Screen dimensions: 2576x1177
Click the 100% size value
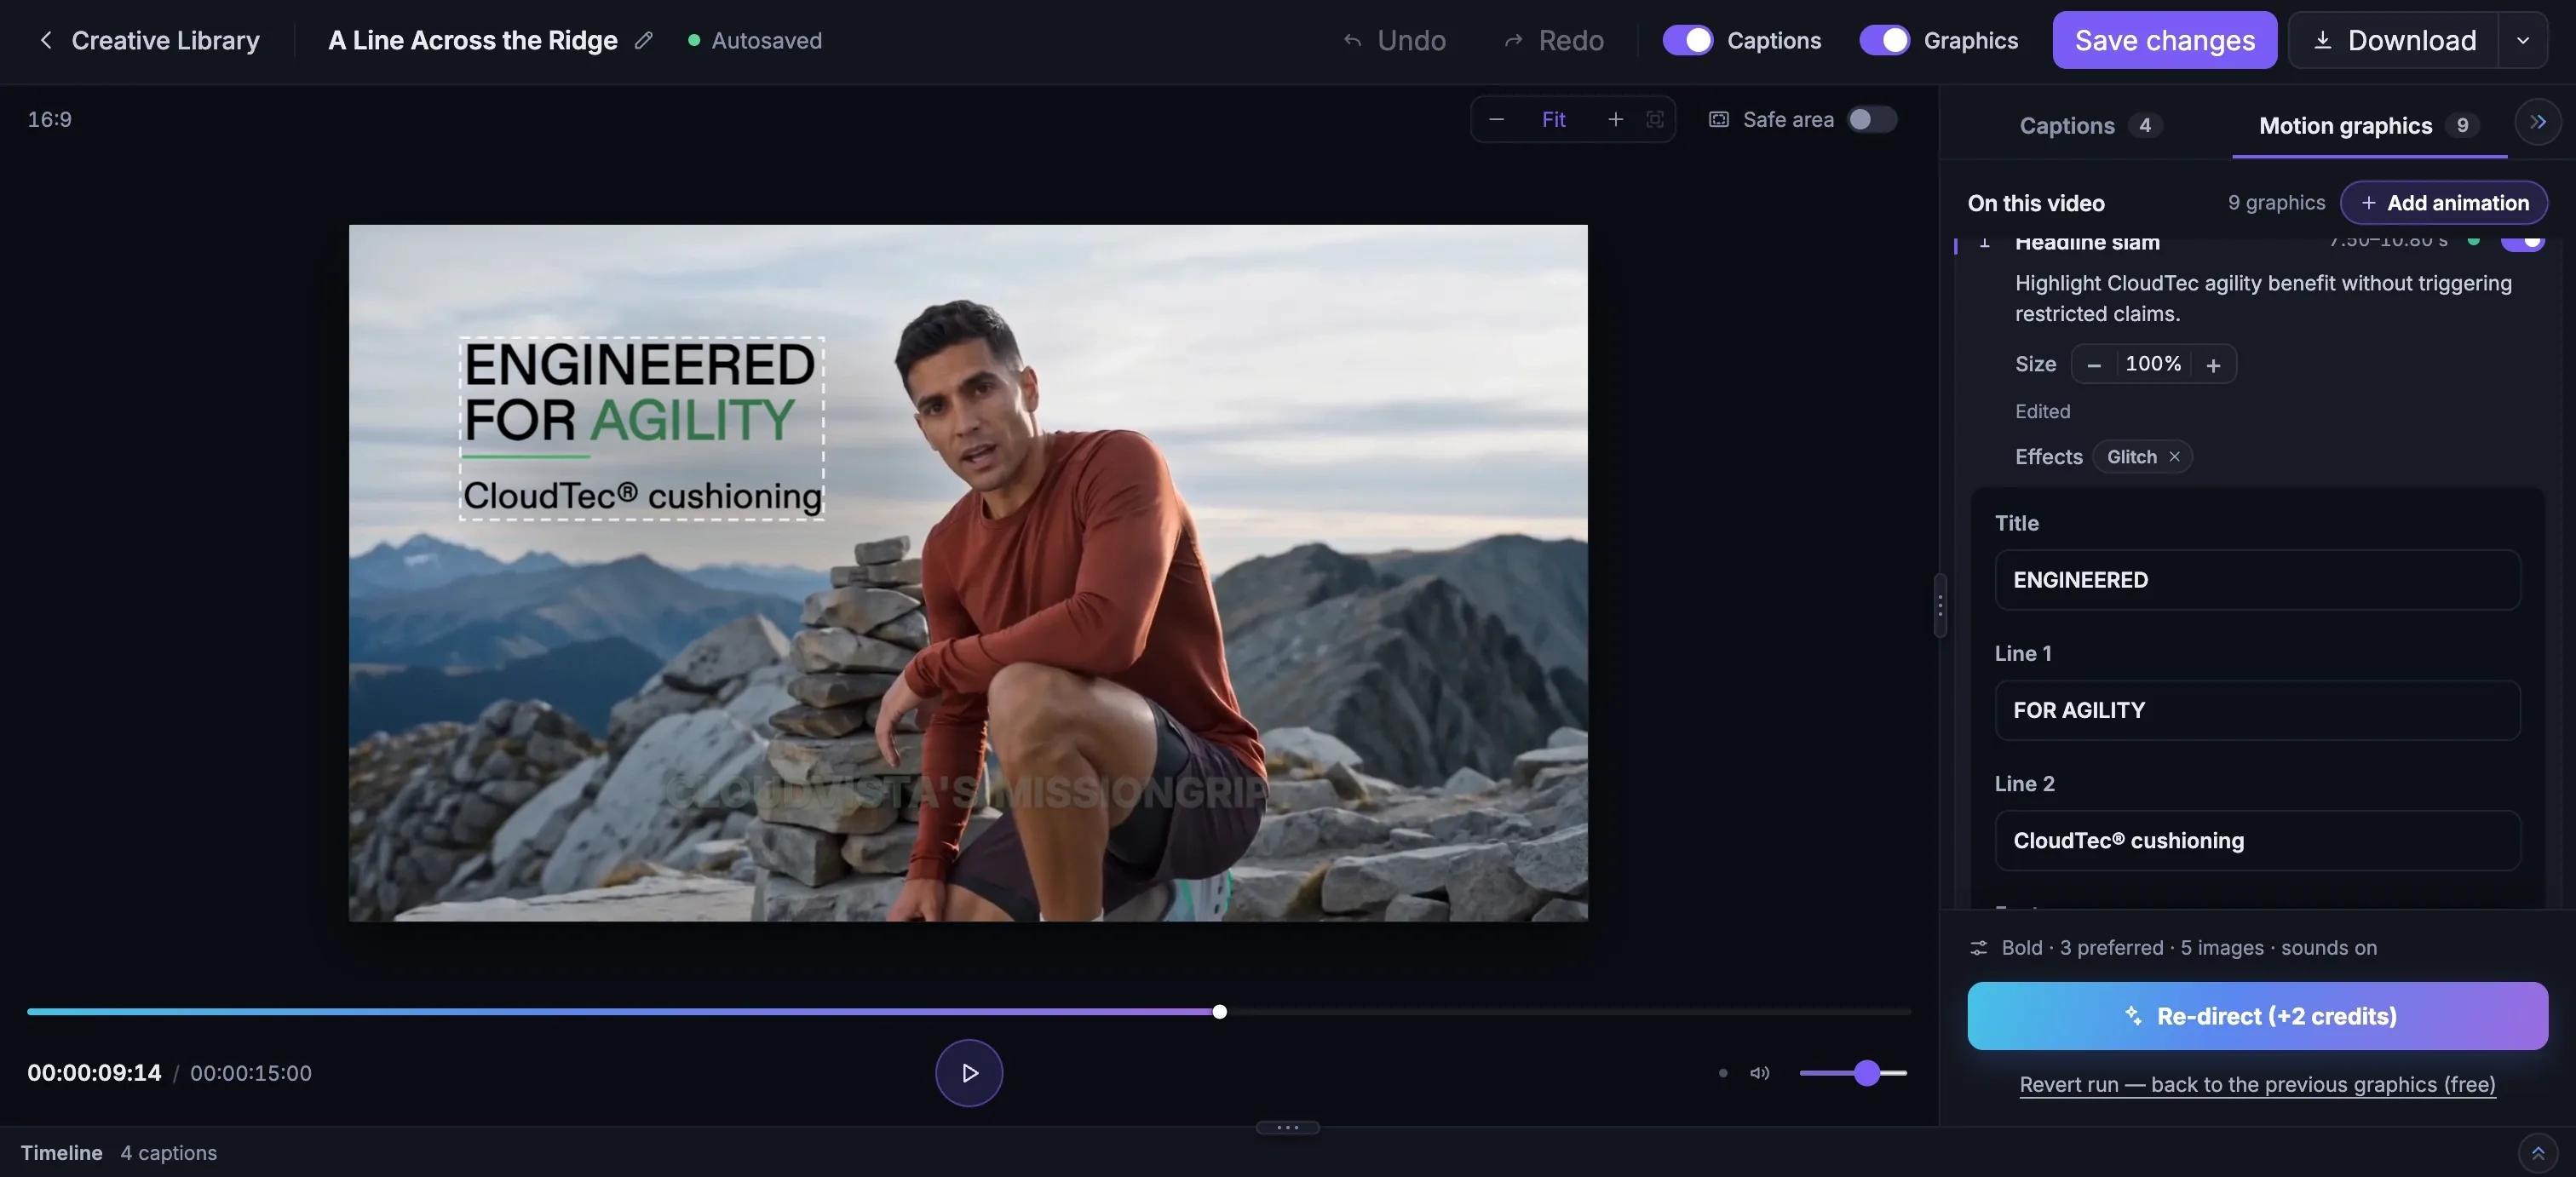pos(2153,364)
